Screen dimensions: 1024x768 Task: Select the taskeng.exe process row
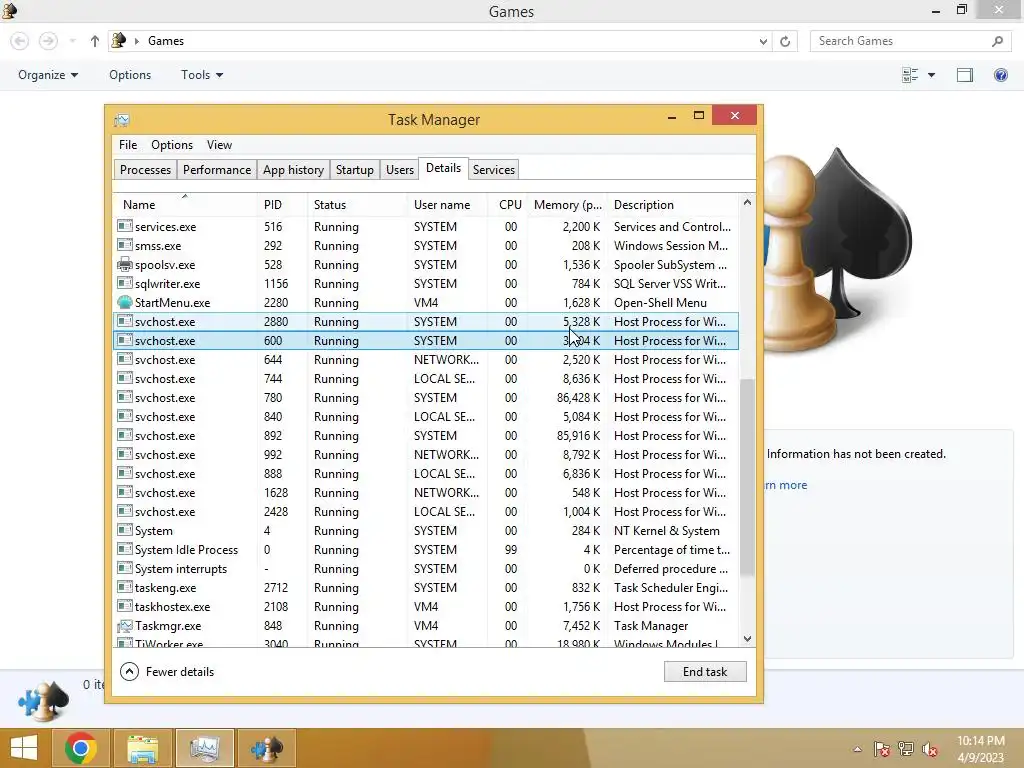tap(426, 588)
